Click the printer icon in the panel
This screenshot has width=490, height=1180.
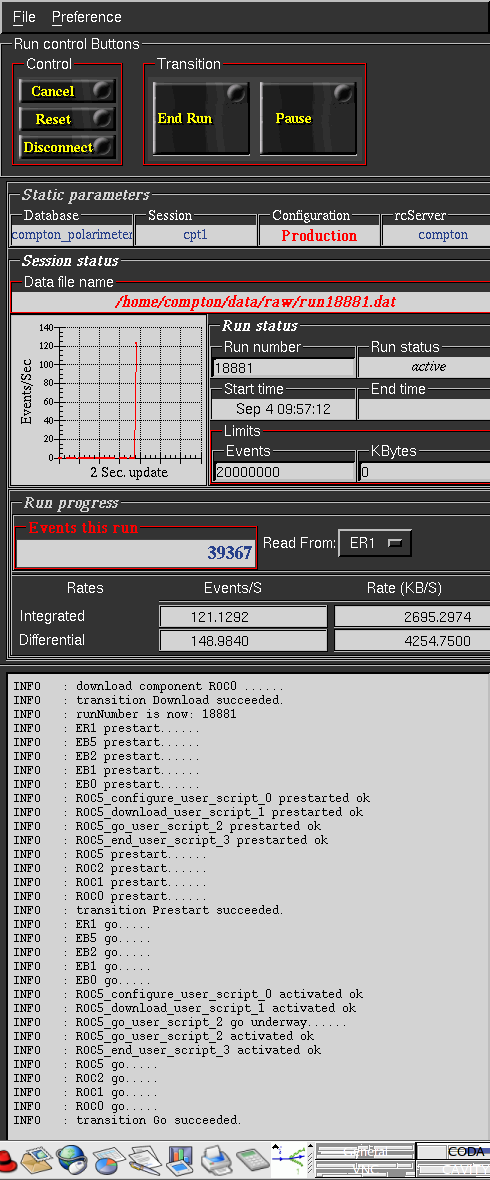[216, 1161]
